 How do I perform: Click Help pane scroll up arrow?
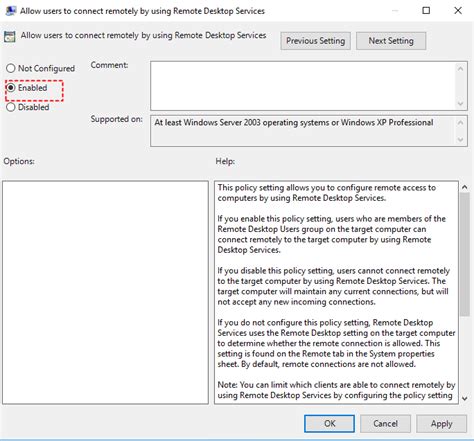[x=465, y=187]
